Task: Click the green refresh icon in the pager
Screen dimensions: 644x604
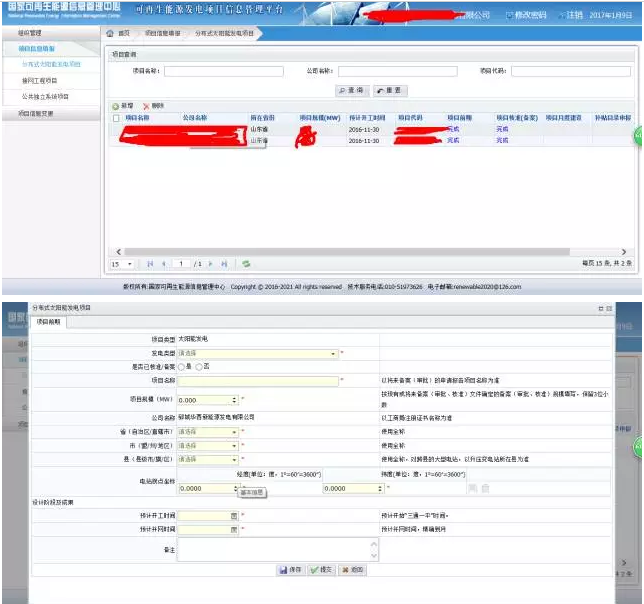Action: [x=245, y=263]
